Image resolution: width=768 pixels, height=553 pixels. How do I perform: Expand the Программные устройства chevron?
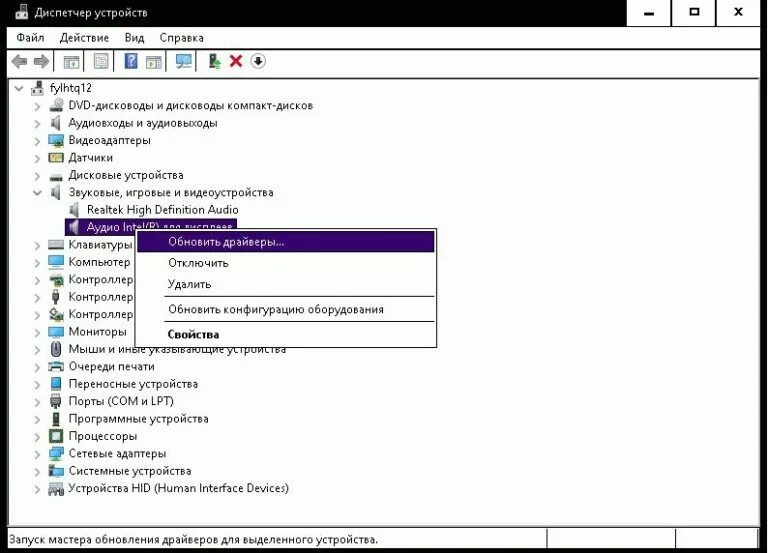[37, 419]
